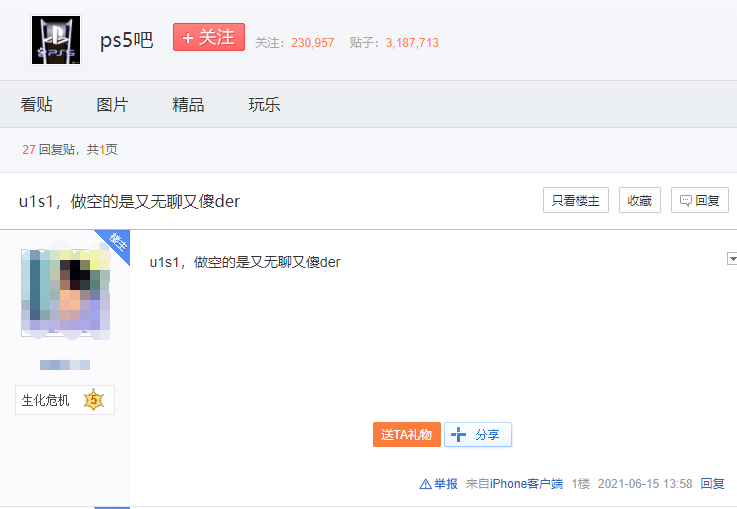Open the iPhone客户端 source link
This screenshot has width=737, height=509.
pos(526,484)
